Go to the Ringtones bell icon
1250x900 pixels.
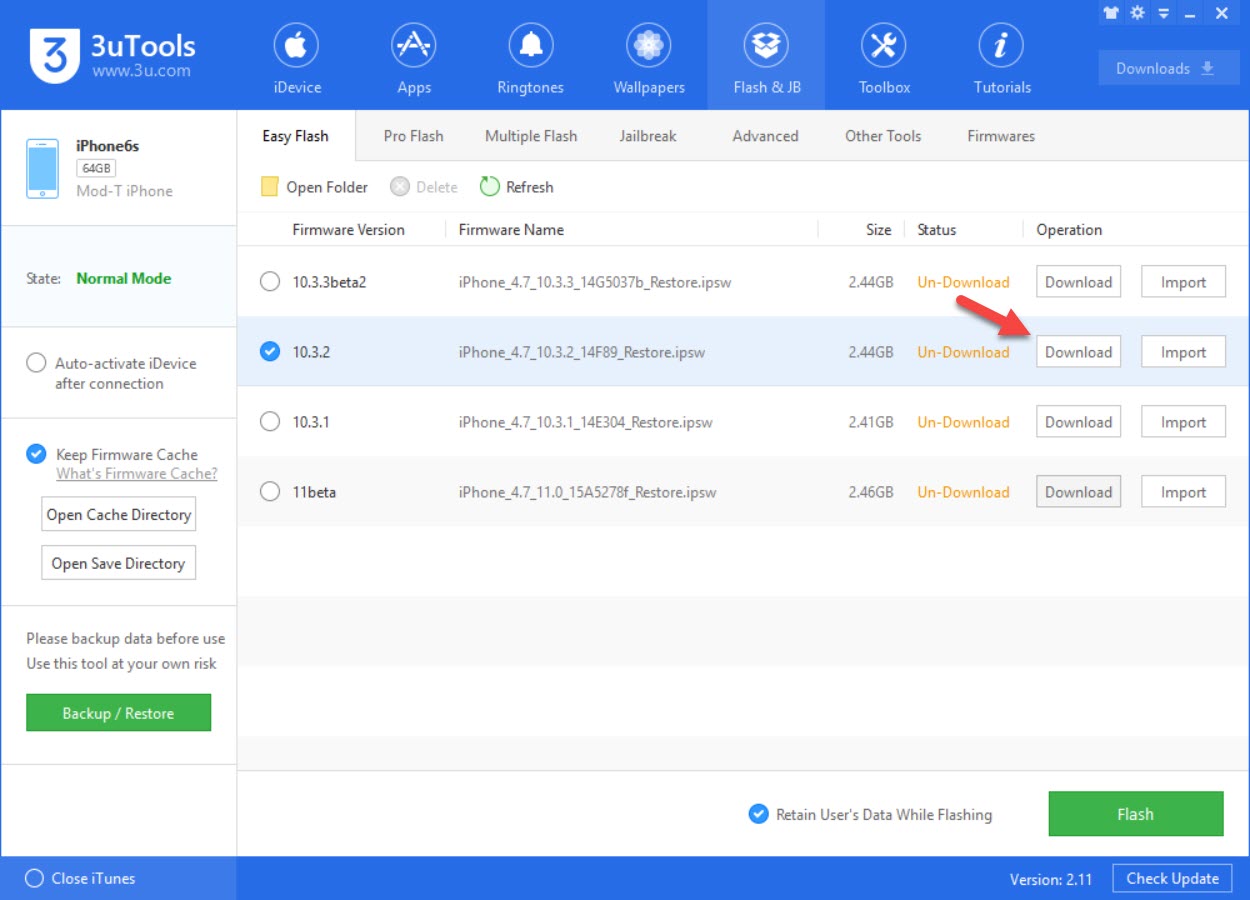(x=530, y=46)
